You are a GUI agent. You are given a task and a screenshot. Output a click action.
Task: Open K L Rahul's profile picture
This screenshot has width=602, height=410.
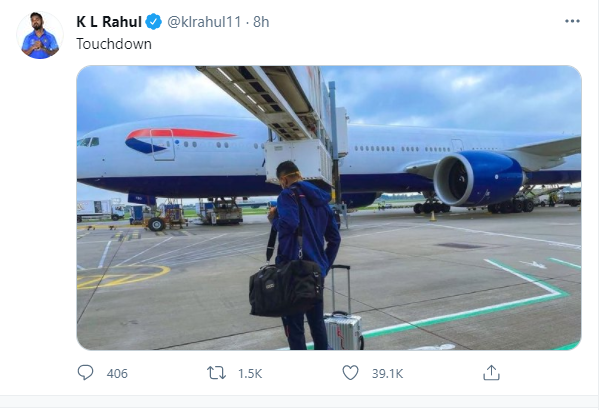pyautogui.click(x=39, y=37)
